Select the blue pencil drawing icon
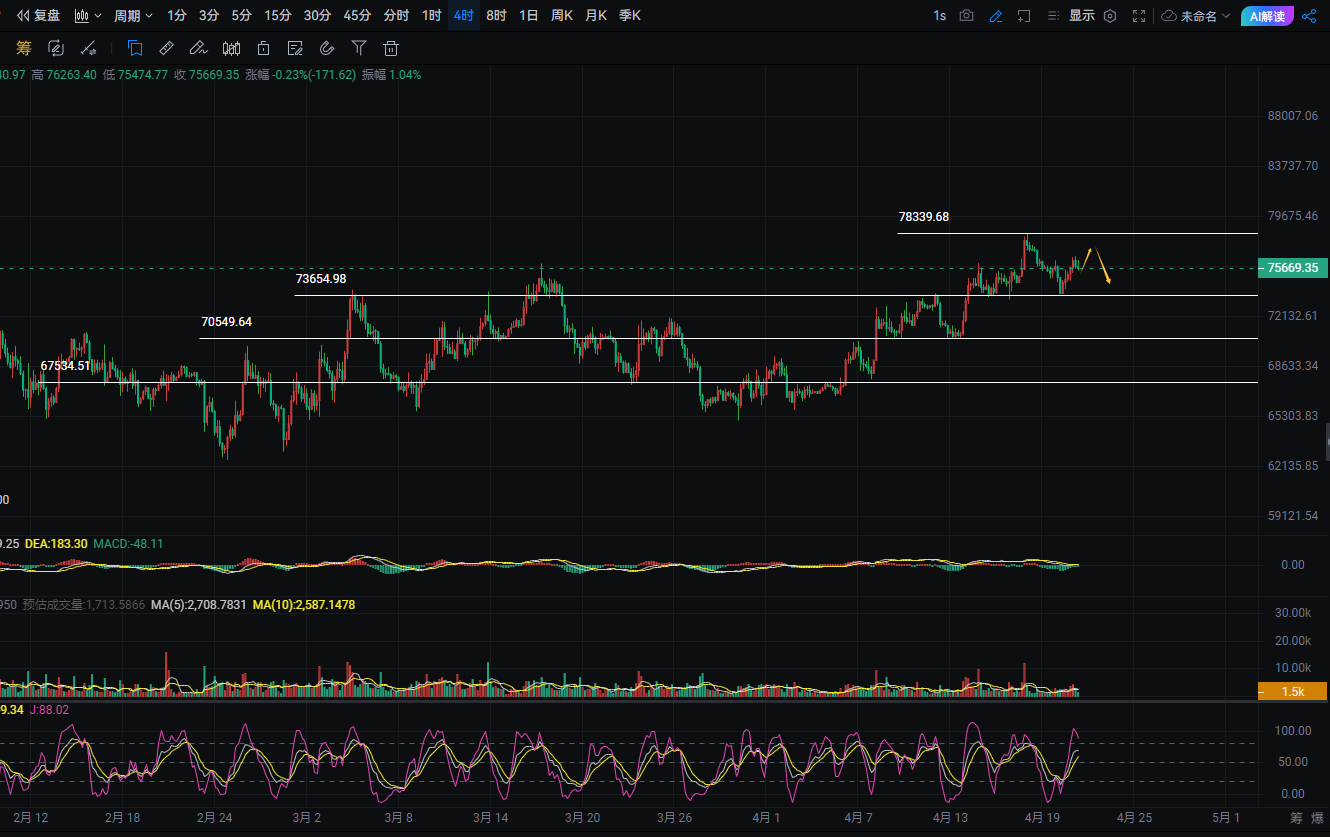1330x837 pixels. [x=995, y=16]
